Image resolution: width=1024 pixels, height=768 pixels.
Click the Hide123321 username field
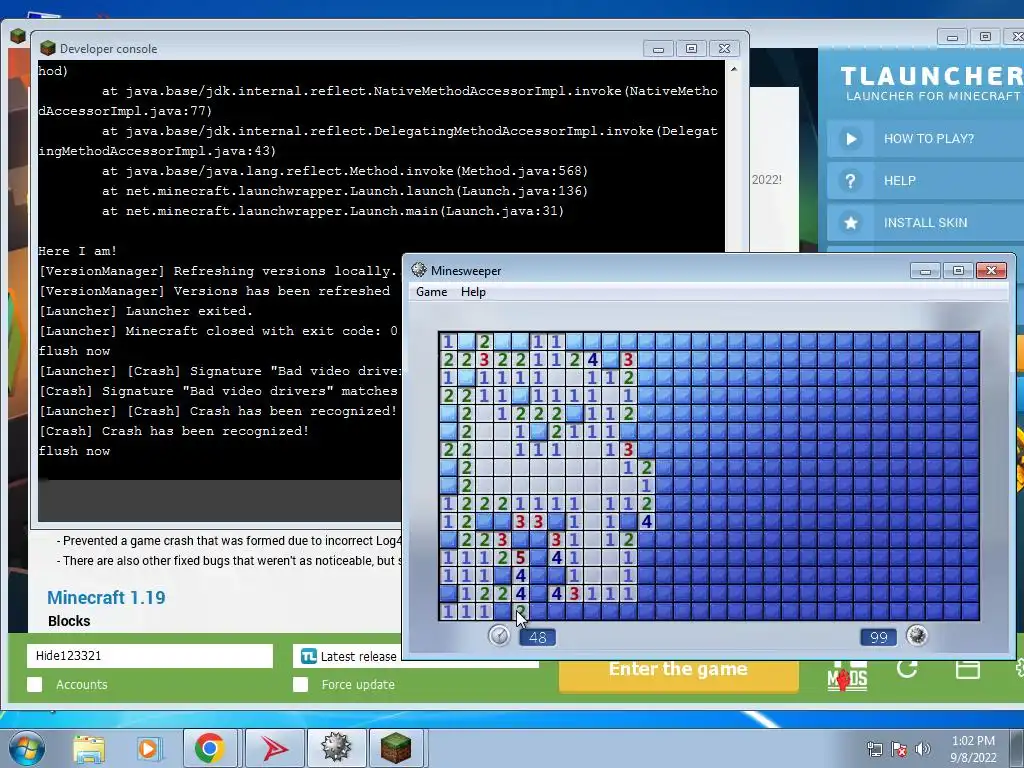[x=150, y=656]
